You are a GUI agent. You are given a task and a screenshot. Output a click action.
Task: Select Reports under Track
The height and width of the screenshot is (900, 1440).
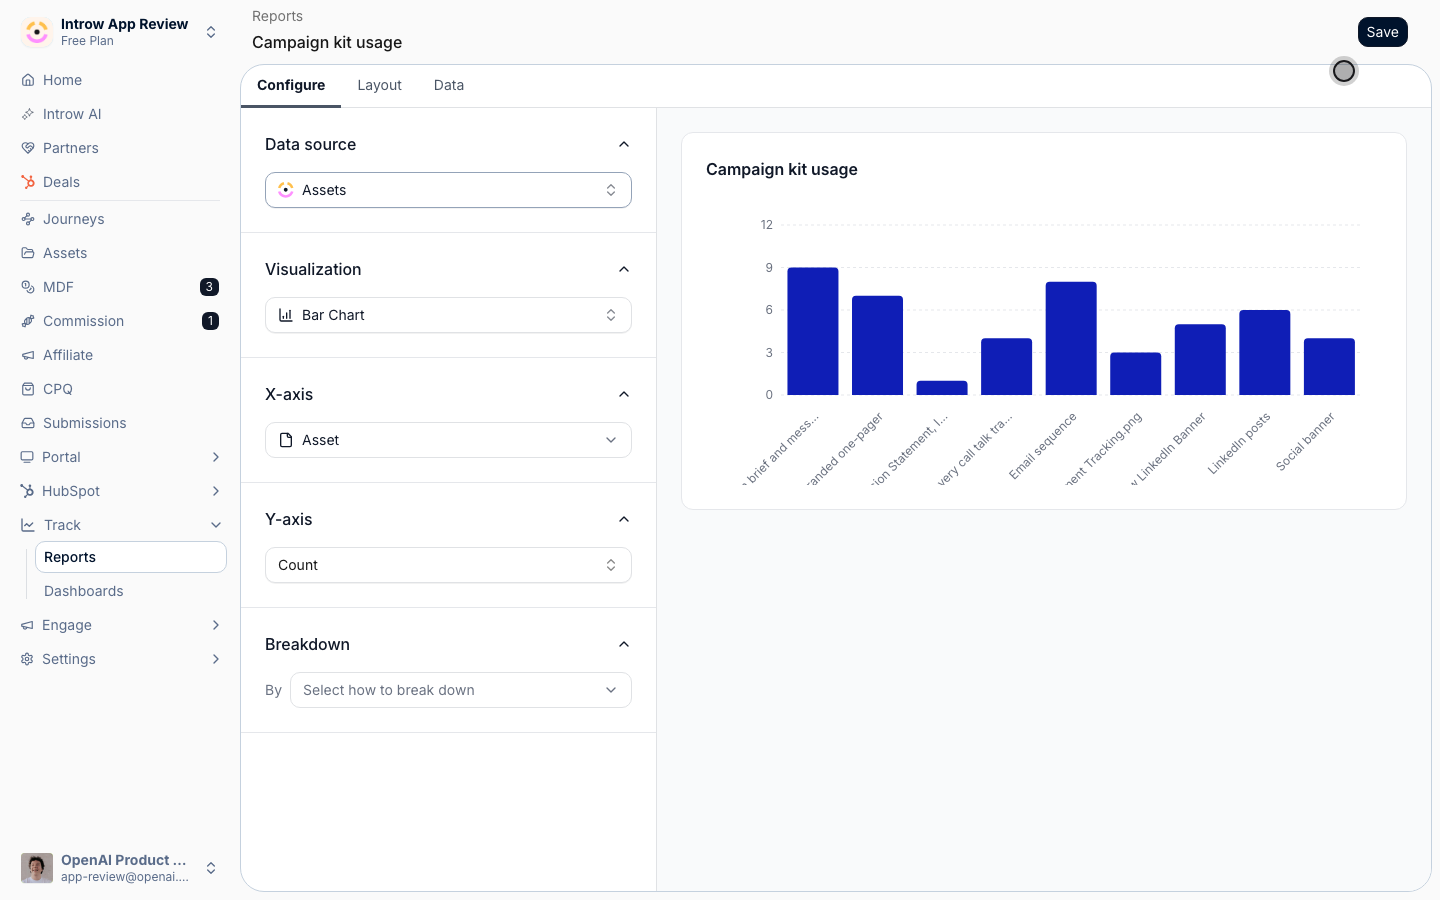click(x=131, y=557)
